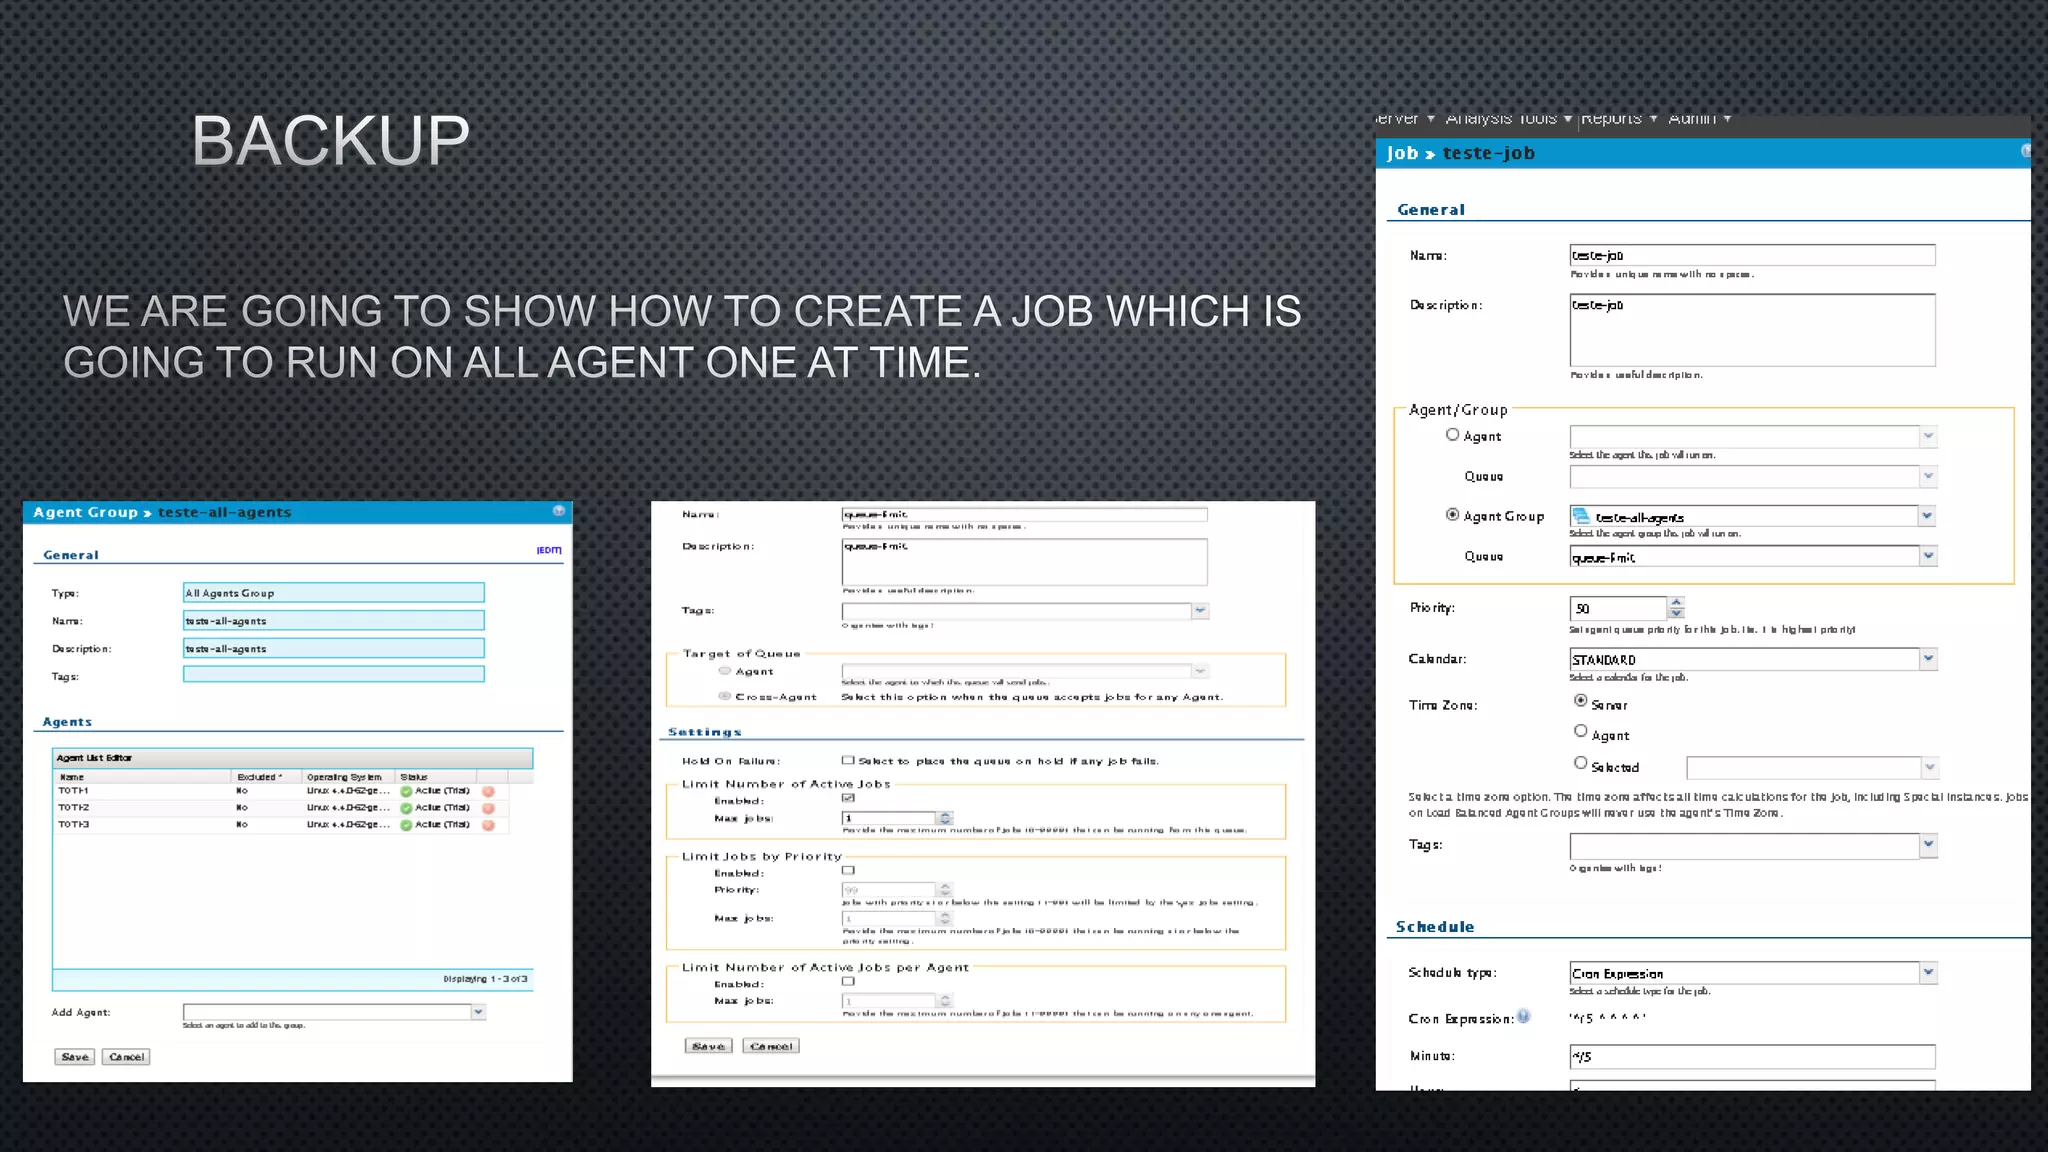Open Admin menu
2048x1152 pixels.
pos(1700,118)
